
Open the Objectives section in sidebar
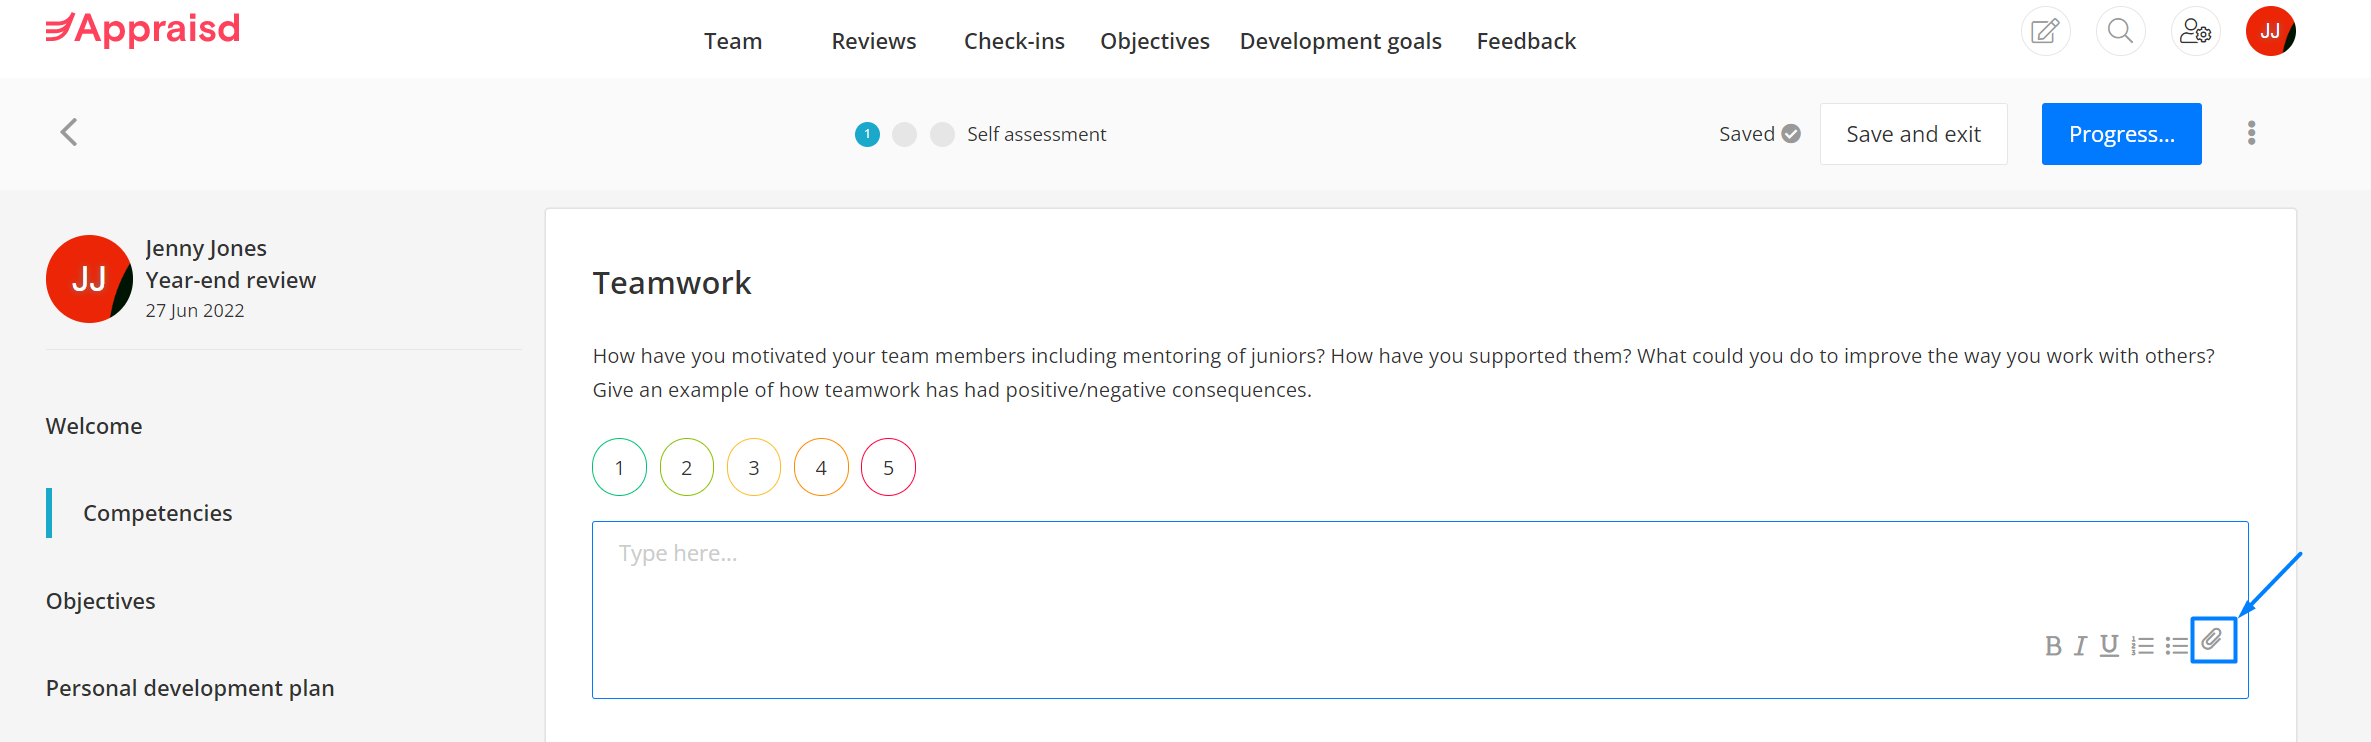coord(101,601)
